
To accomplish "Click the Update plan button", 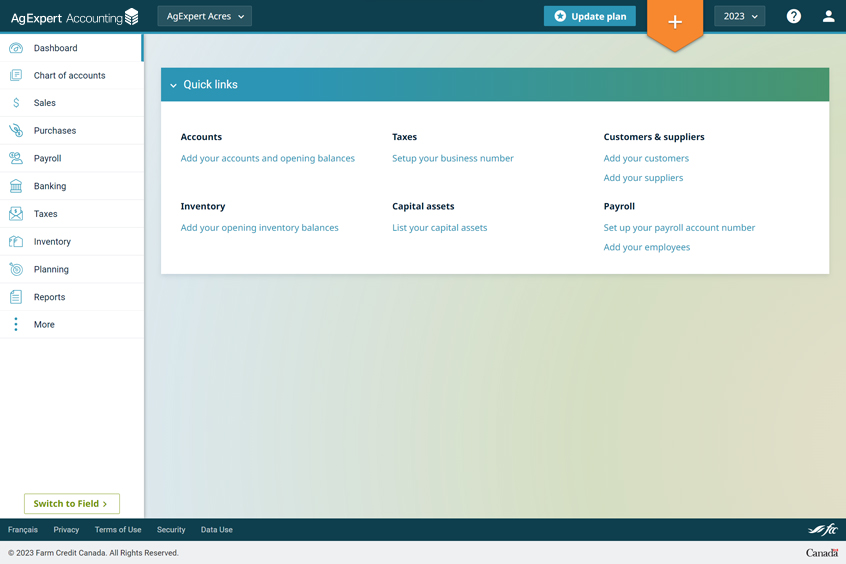I will pyautogui.click(x=590, y=16).
